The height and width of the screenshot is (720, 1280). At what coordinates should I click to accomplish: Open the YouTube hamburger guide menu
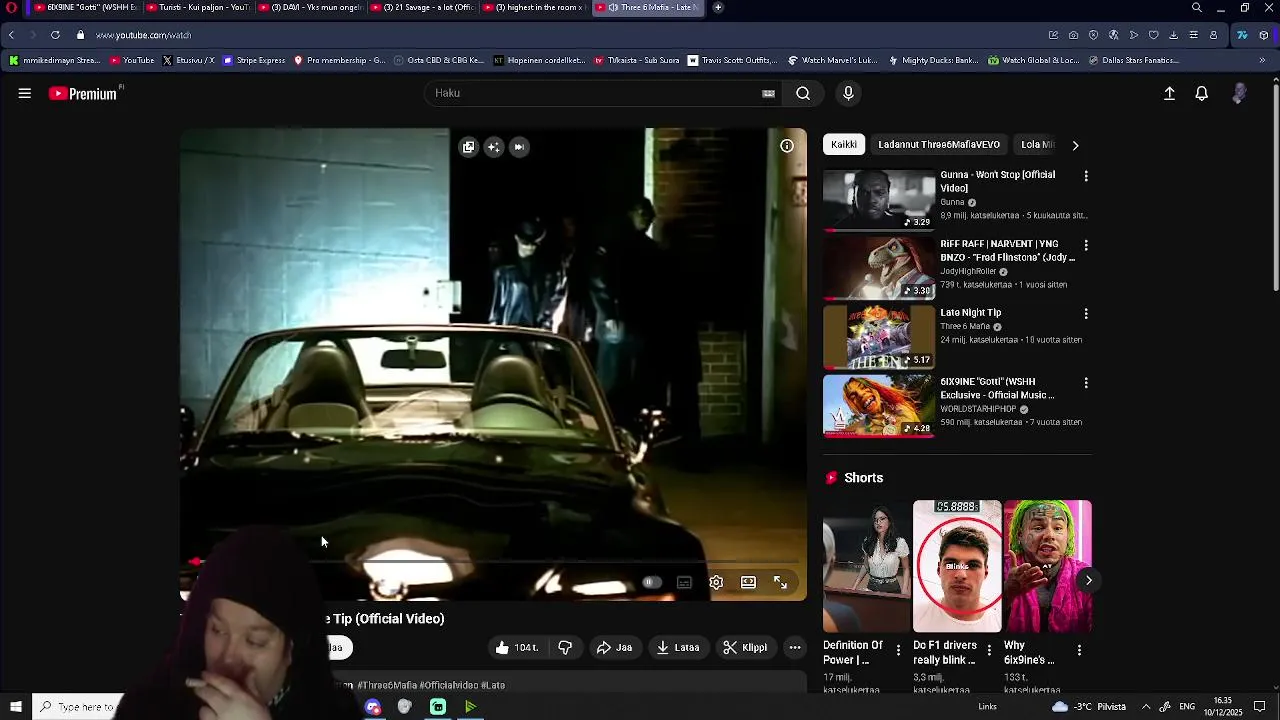25,93
